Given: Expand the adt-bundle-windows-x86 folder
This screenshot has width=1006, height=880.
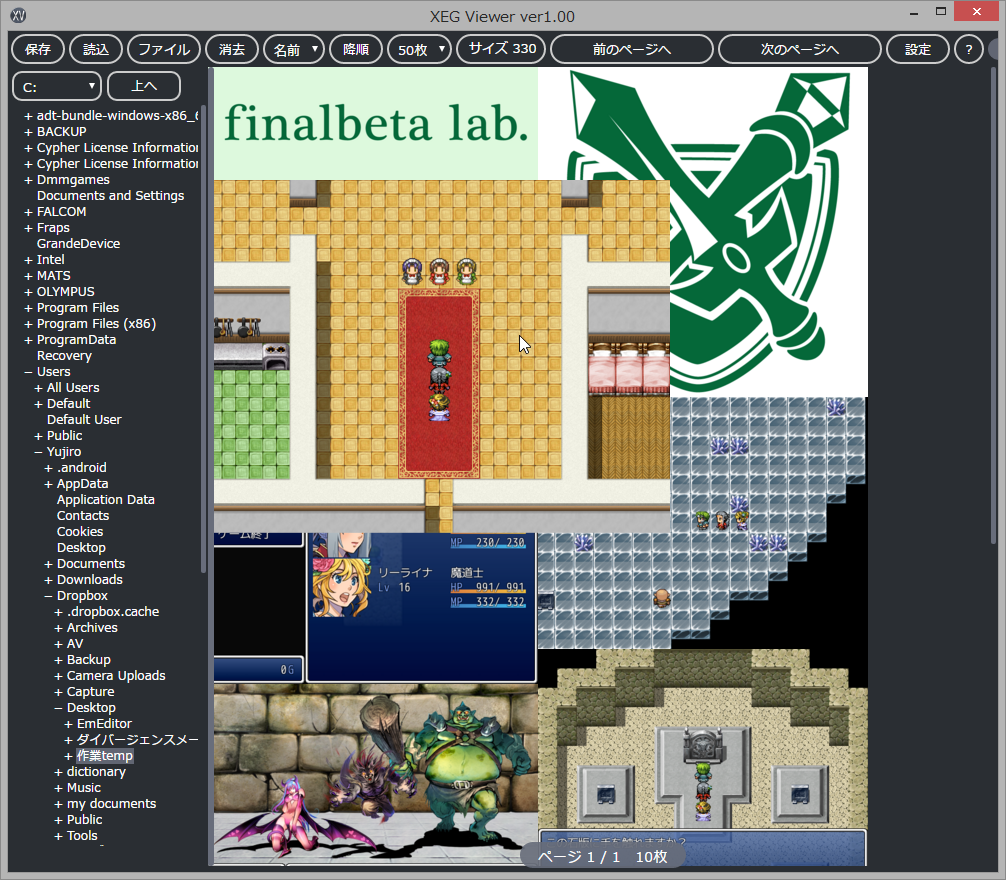Looking at the screenshot, I should (x=28, y=116).
